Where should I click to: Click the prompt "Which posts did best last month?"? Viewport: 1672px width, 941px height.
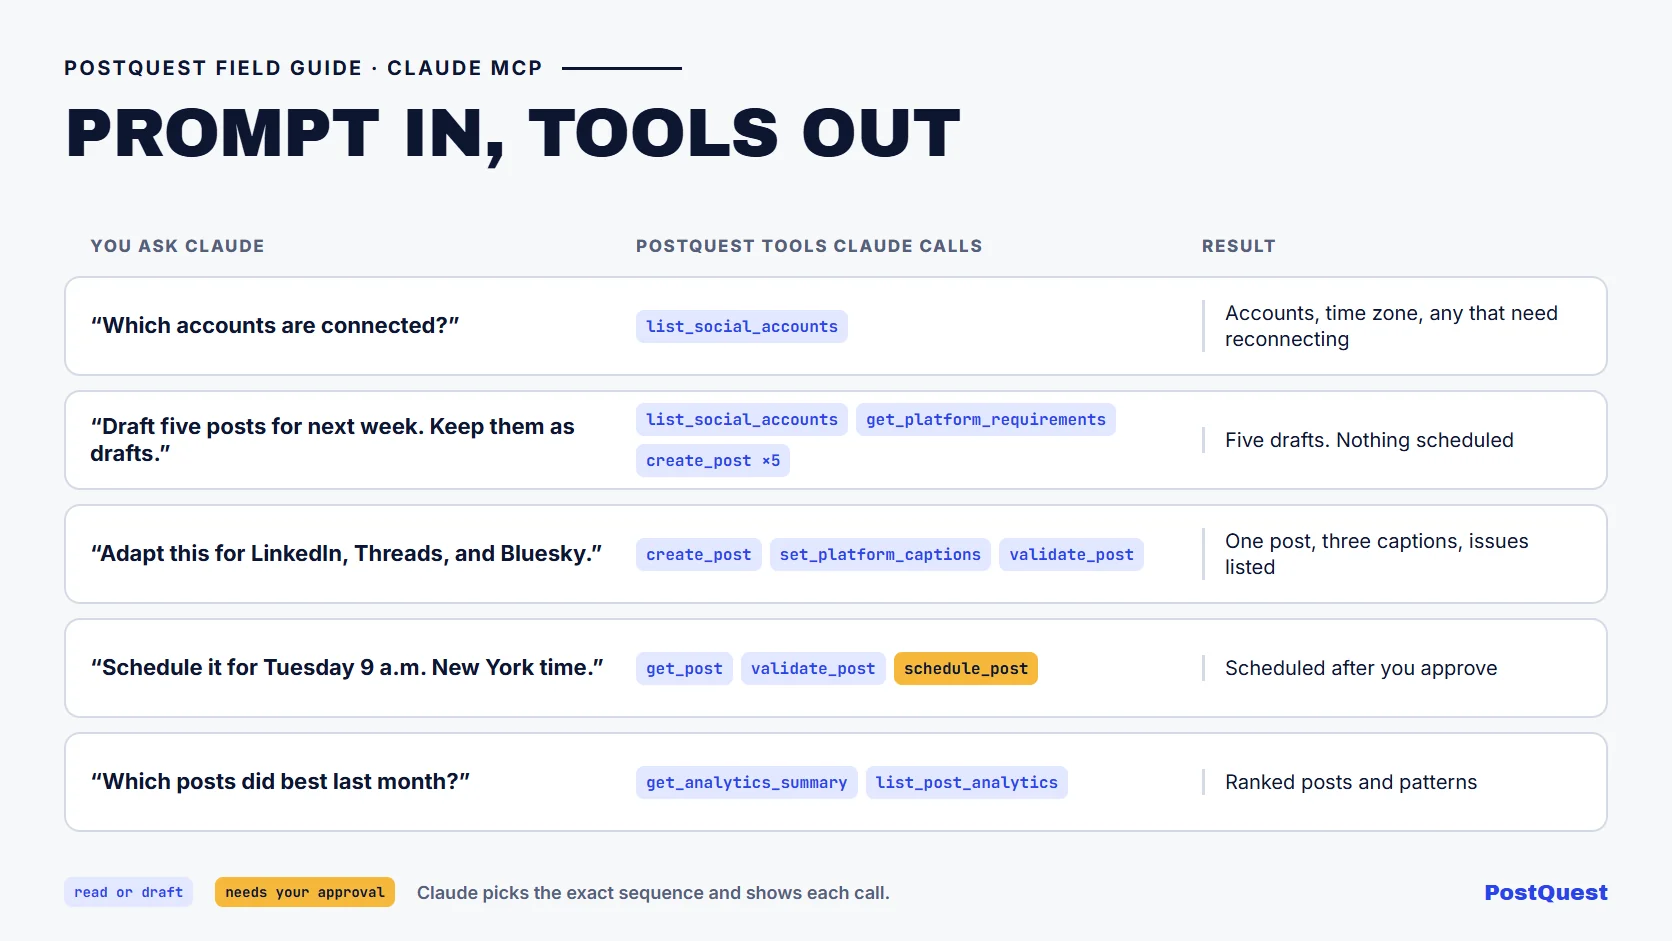(280, 782)
